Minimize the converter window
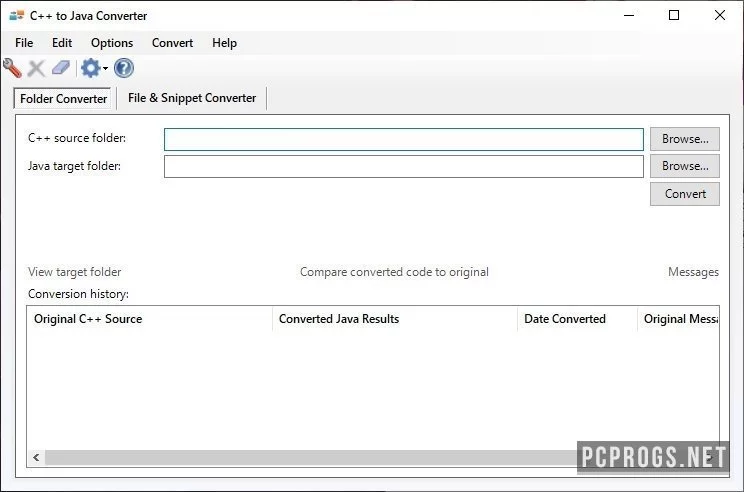This screenshot has width=744, height=492. pyautogui.click(x=629, y=15)
